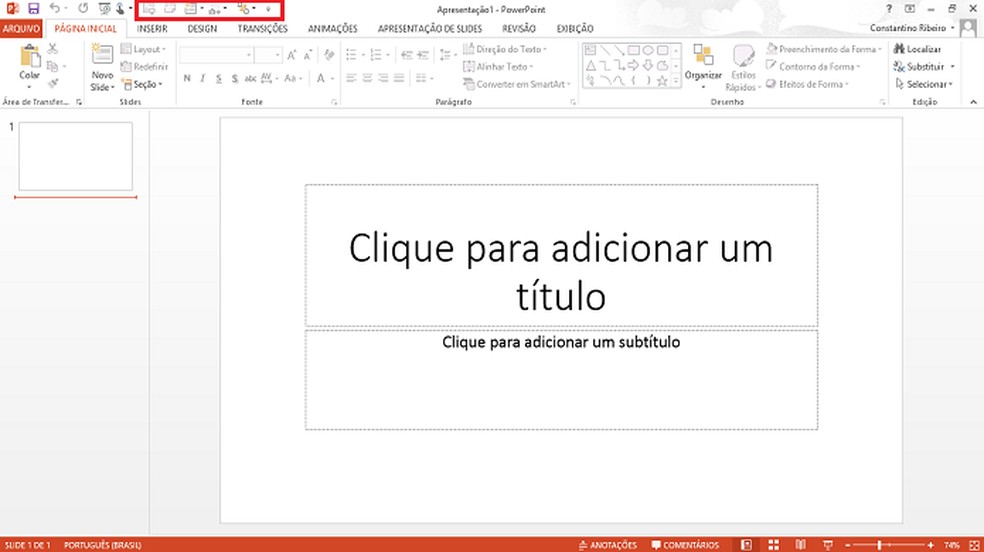Click fit slide to window icon

pyautogui.click(x=973, y=545)
